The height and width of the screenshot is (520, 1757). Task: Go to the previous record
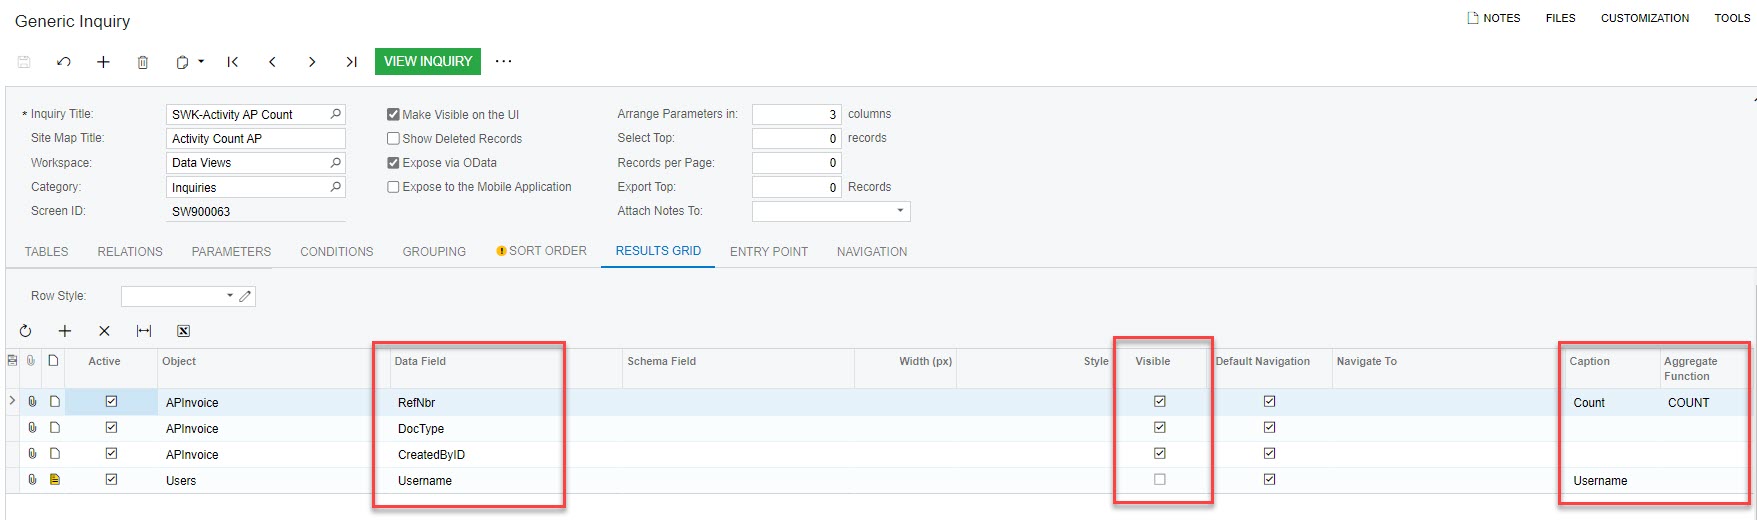click(272, 62)
